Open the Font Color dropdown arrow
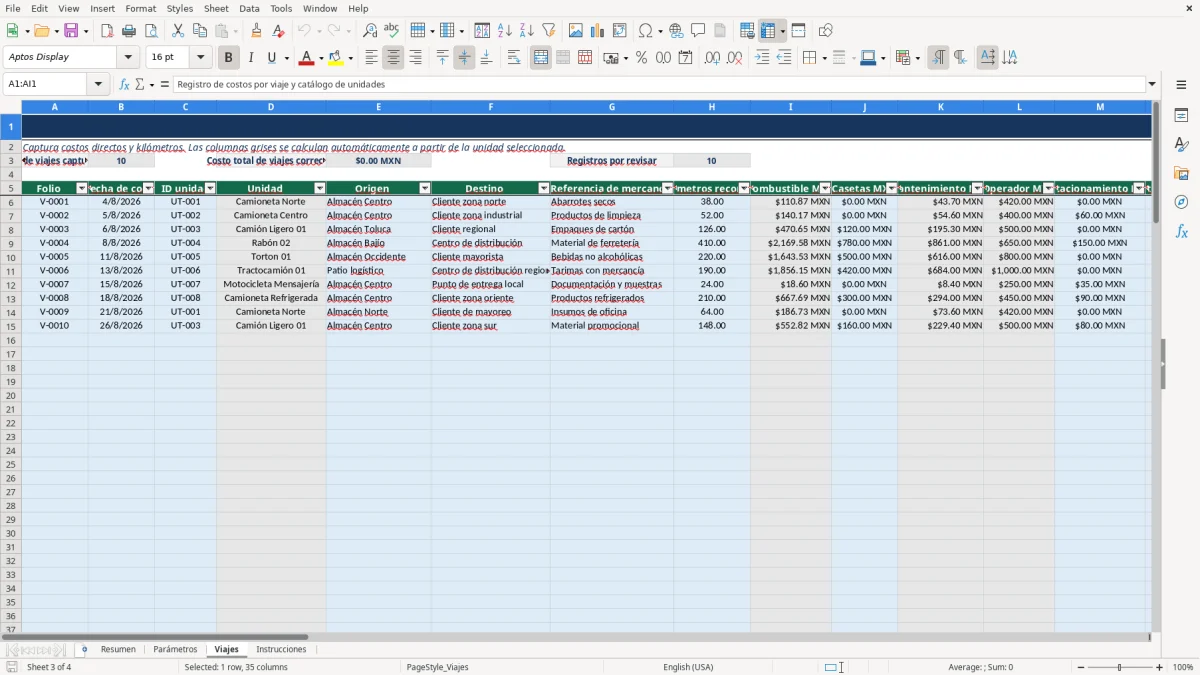 (321, 58)
